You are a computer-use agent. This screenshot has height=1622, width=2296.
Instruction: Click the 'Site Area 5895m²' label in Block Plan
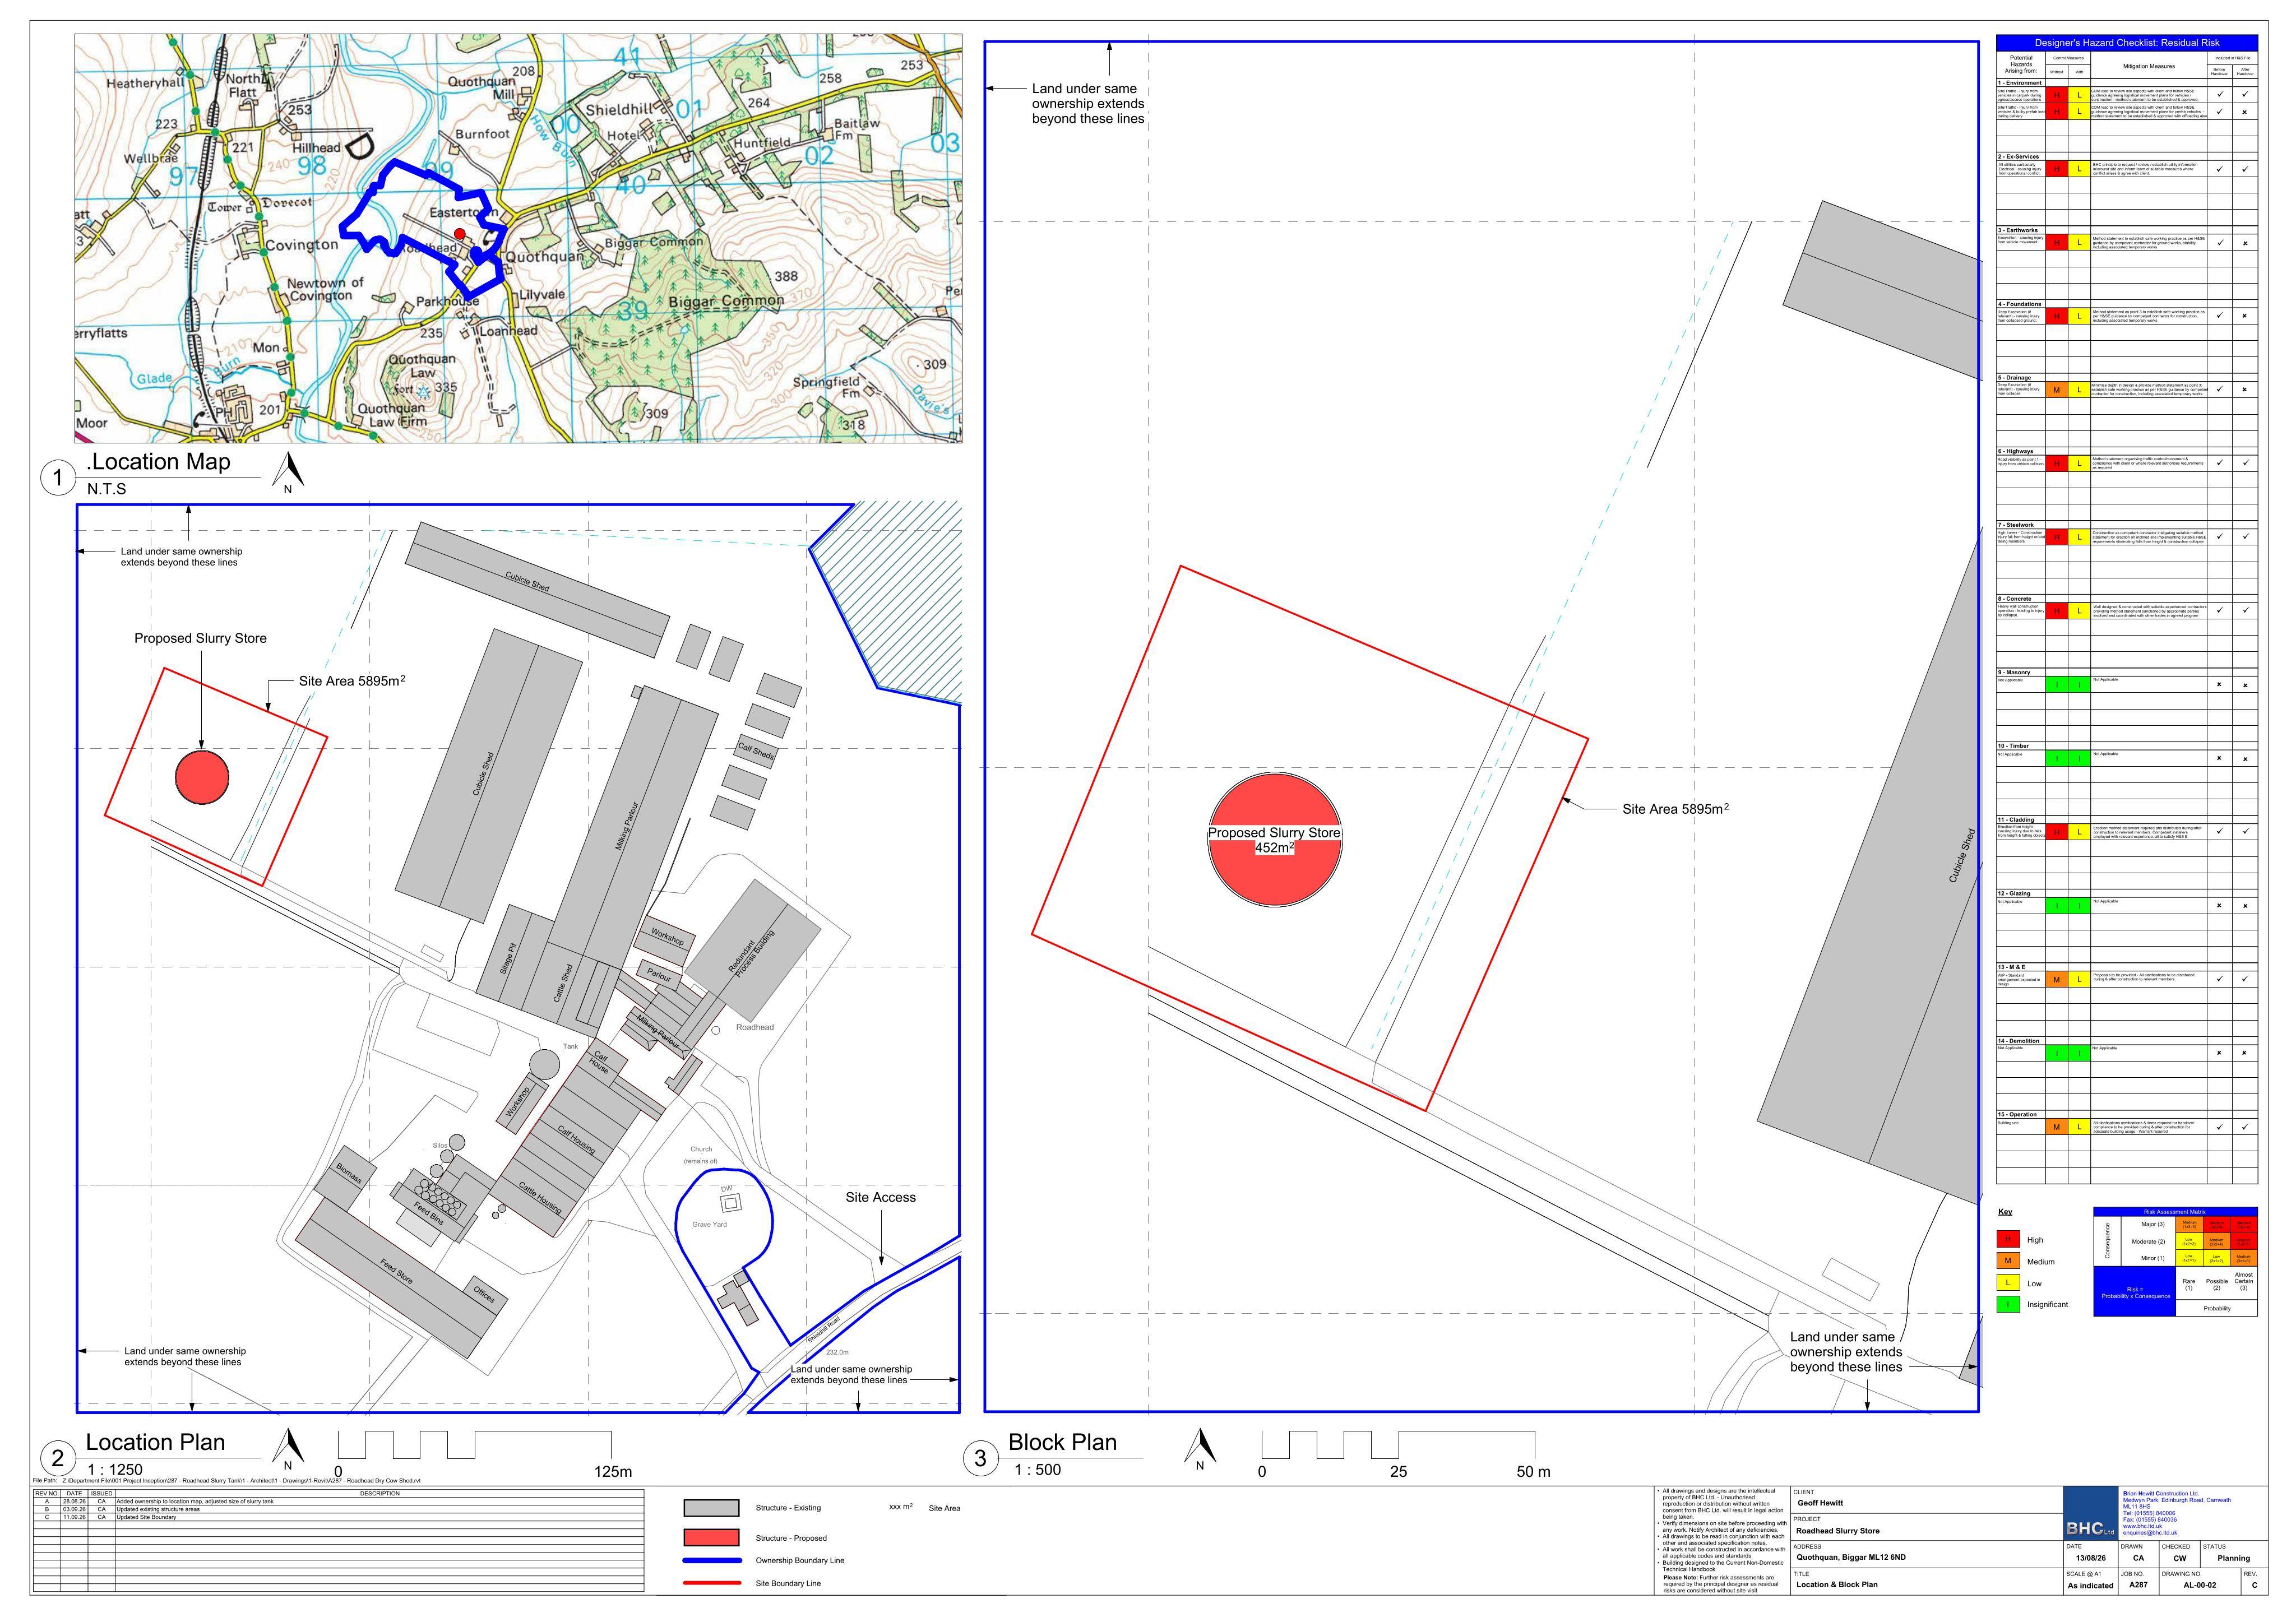pos(1675,808)
